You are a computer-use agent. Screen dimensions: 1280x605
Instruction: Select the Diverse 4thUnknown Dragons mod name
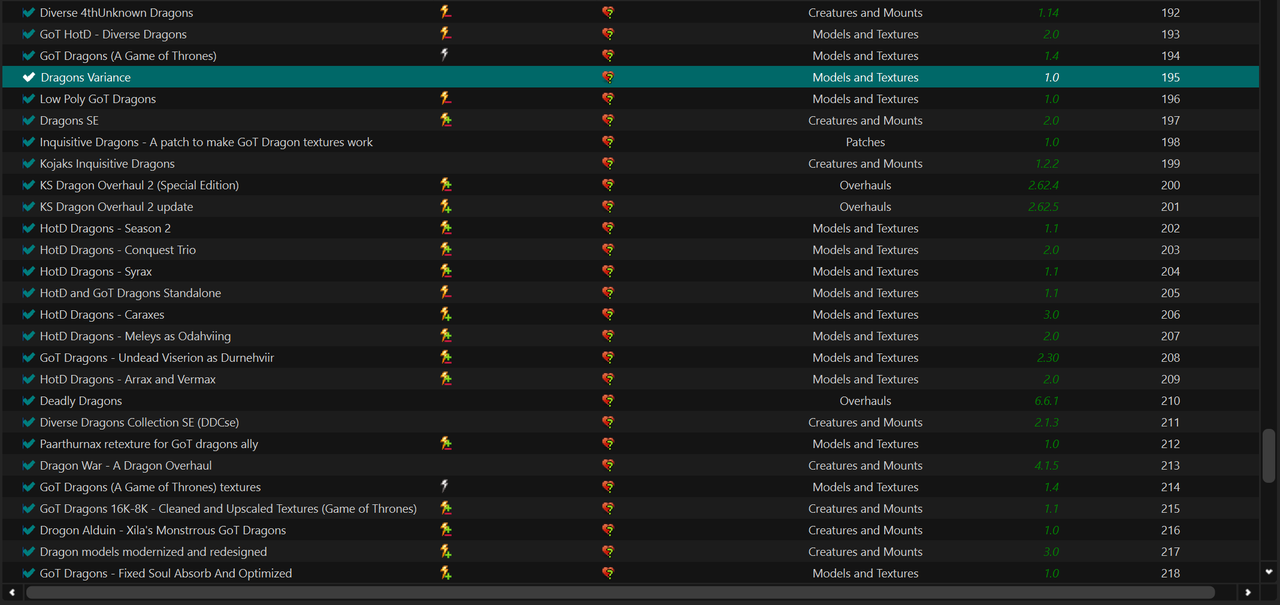pyautogui.click(x=116, y=13)
